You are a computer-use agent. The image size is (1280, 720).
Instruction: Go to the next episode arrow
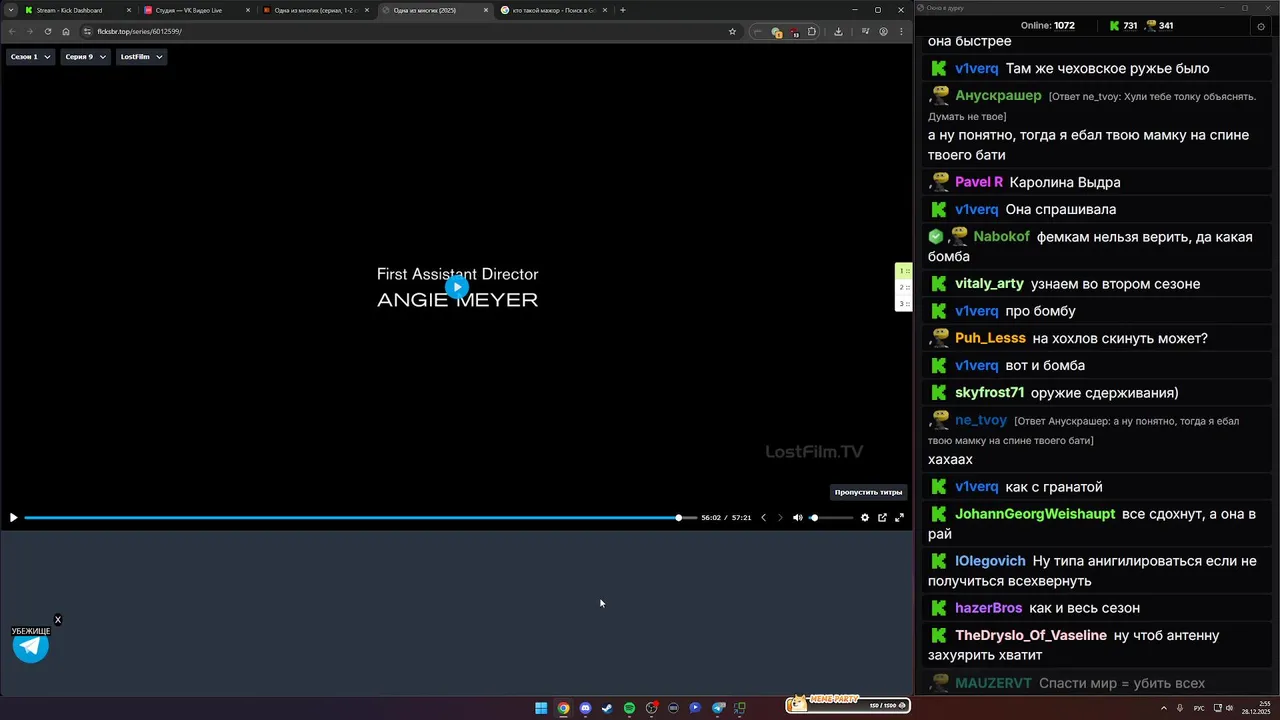pyautogui.click(x=780, y=517)
